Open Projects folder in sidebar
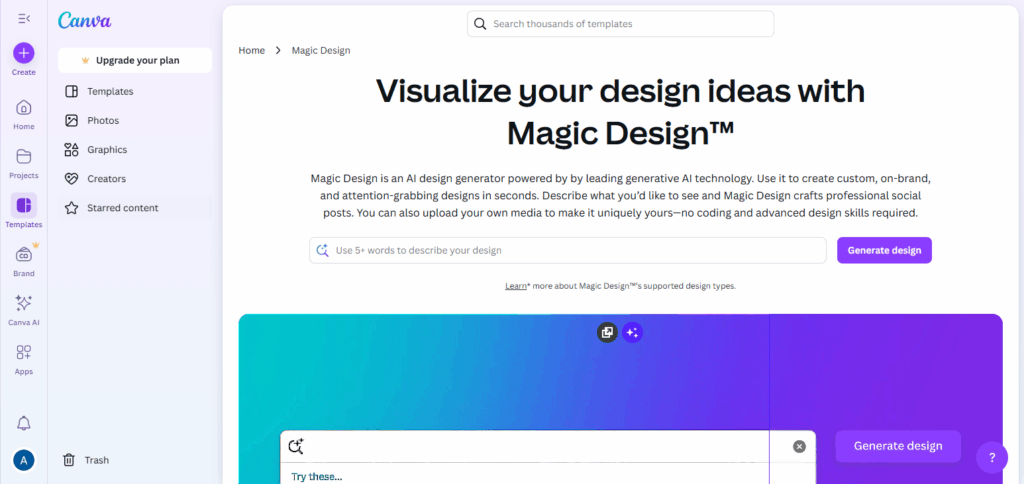The image size is (1024, 484). (24, 163)
